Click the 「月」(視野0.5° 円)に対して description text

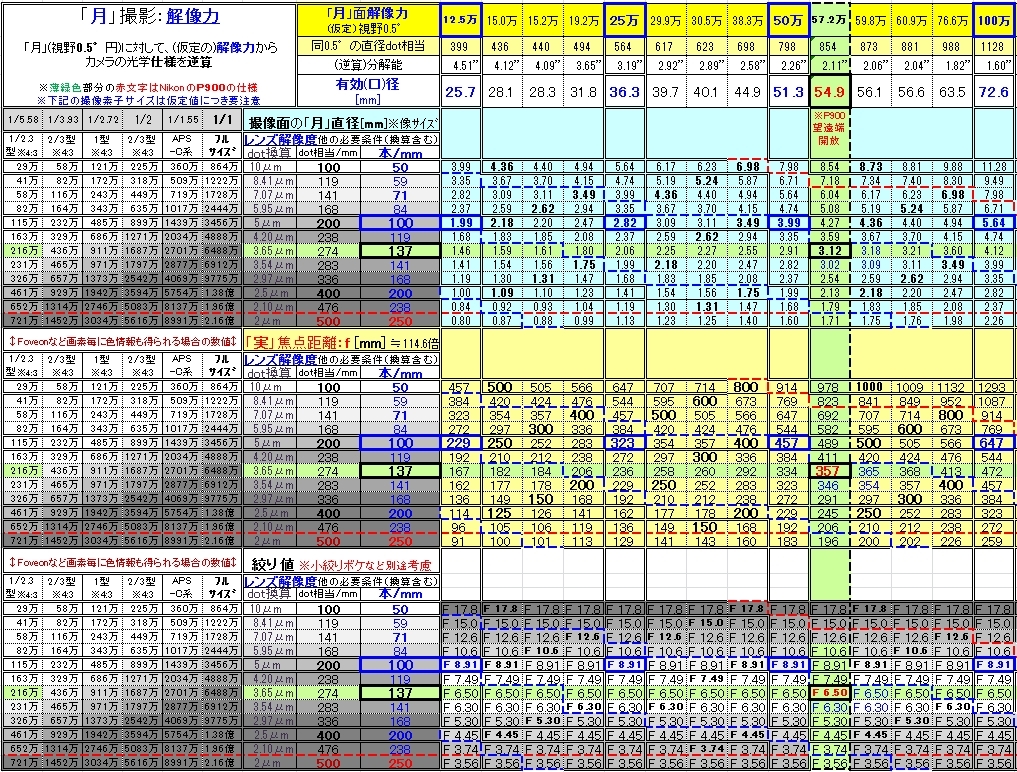(149, 54)
